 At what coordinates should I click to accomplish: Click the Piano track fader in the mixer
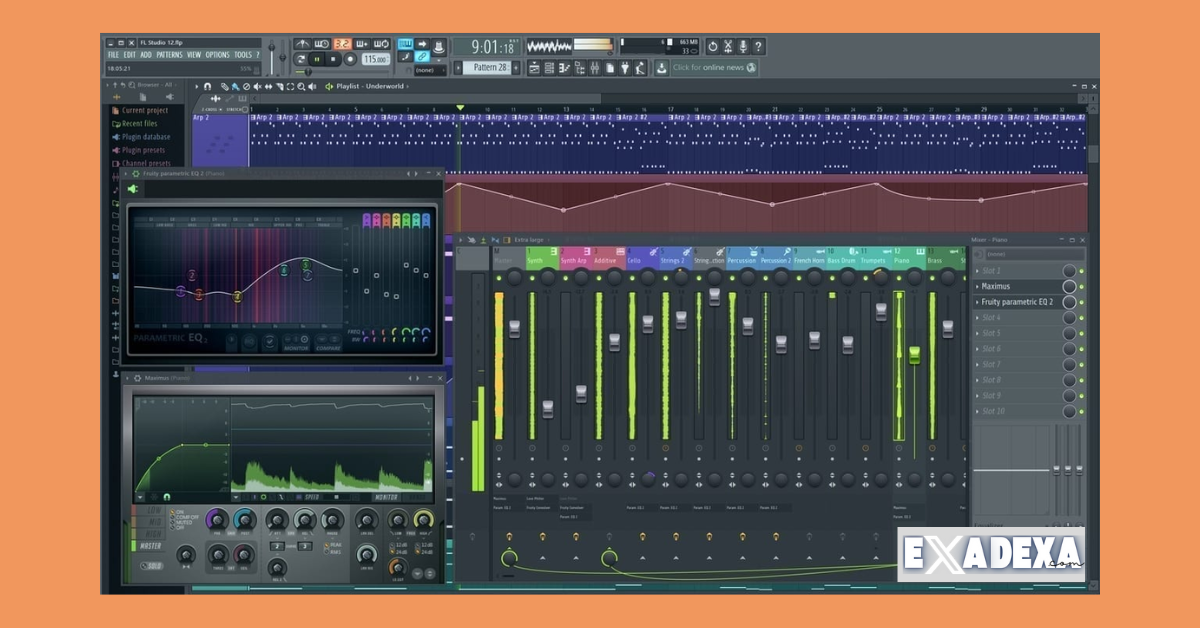coord(914,355)
